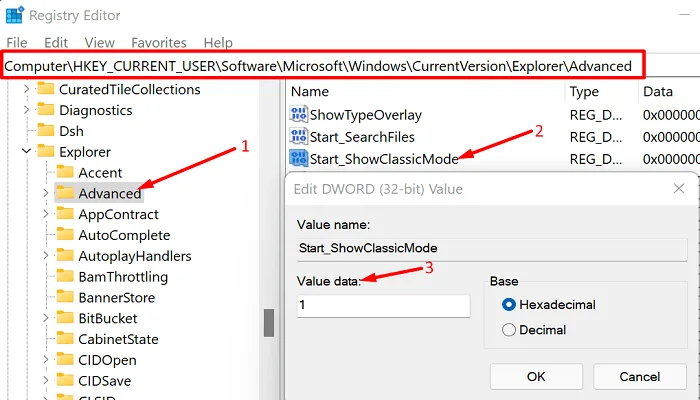
Task: Open the Edit menu
Action: point(56,42)
